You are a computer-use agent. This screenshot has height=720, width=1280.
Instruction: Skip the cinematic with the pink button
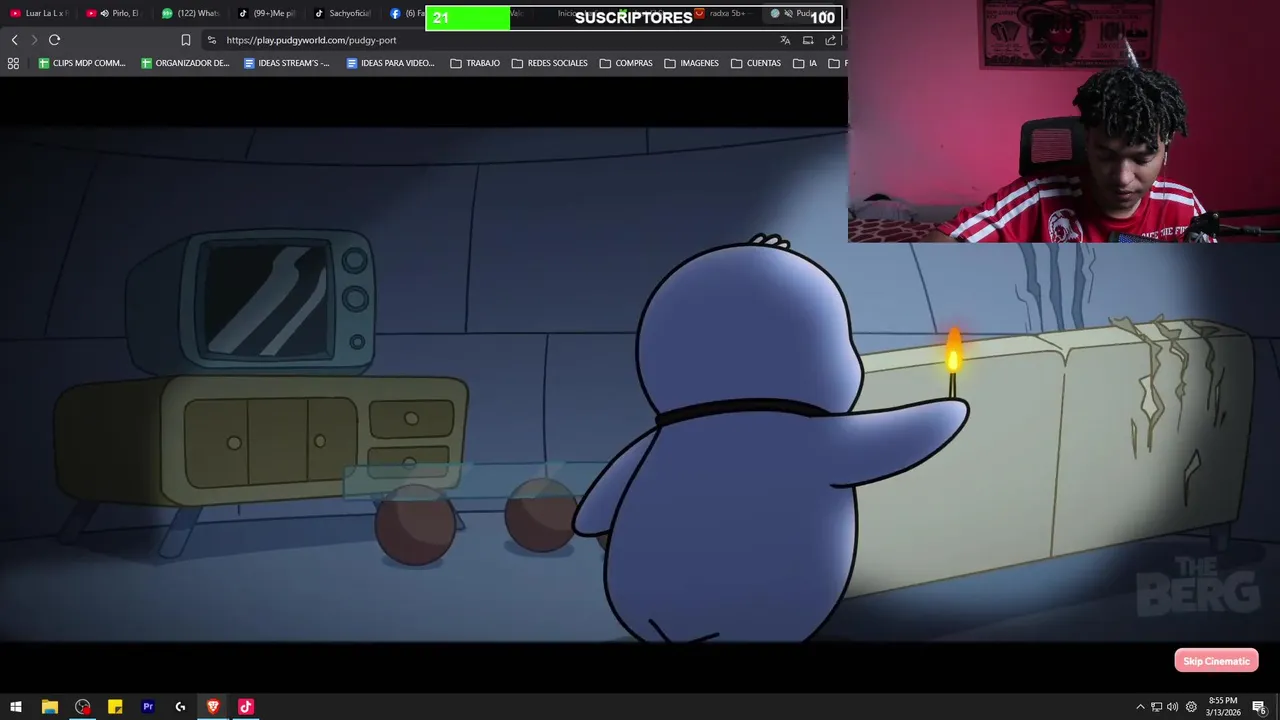click(x=1216, y=661)
